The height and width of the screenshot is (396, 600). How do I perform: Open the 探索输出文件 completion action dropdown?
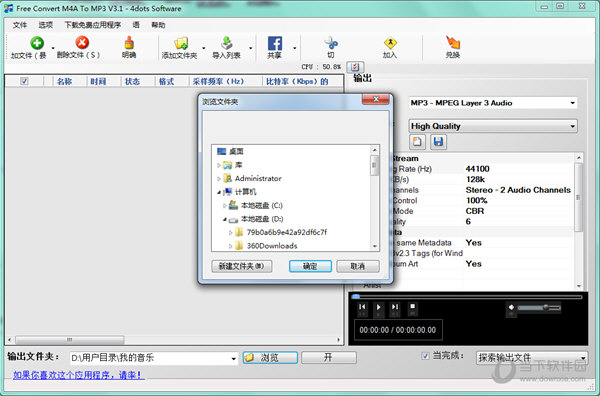[583, 358]
